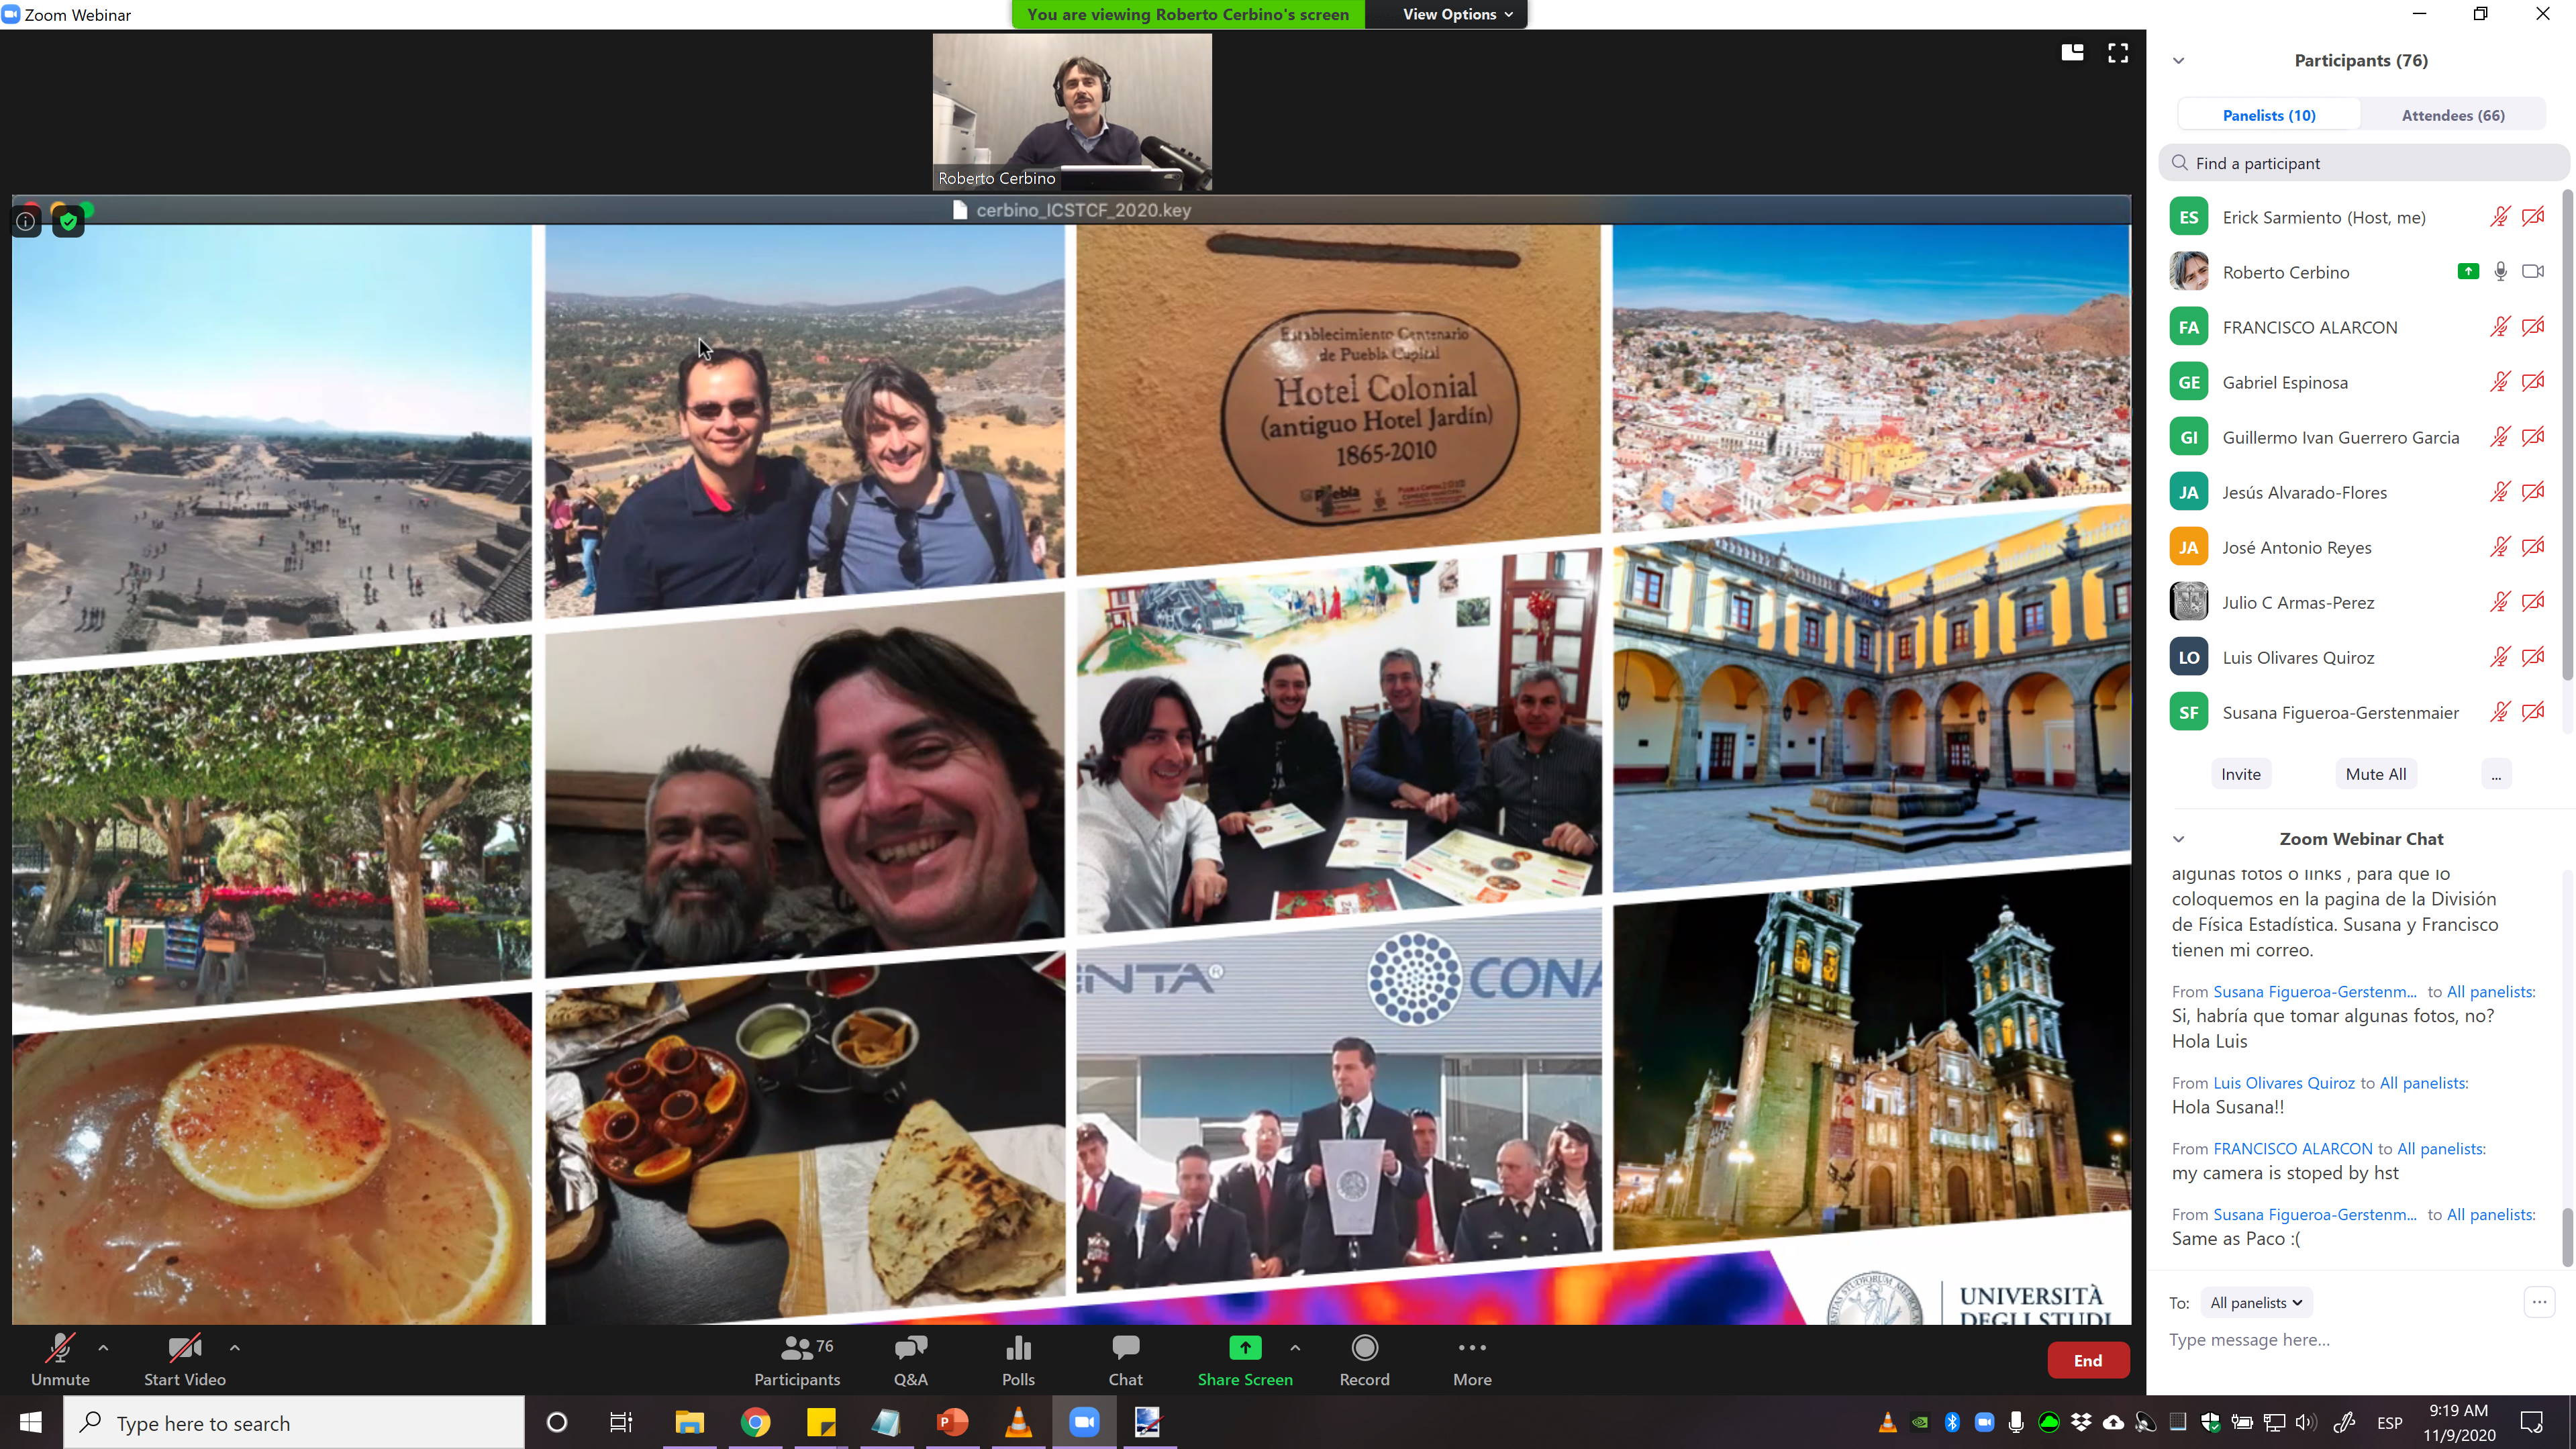Open Cortana from the taskbar
Viewport: 2576px width, 1449px height.
557,1422
